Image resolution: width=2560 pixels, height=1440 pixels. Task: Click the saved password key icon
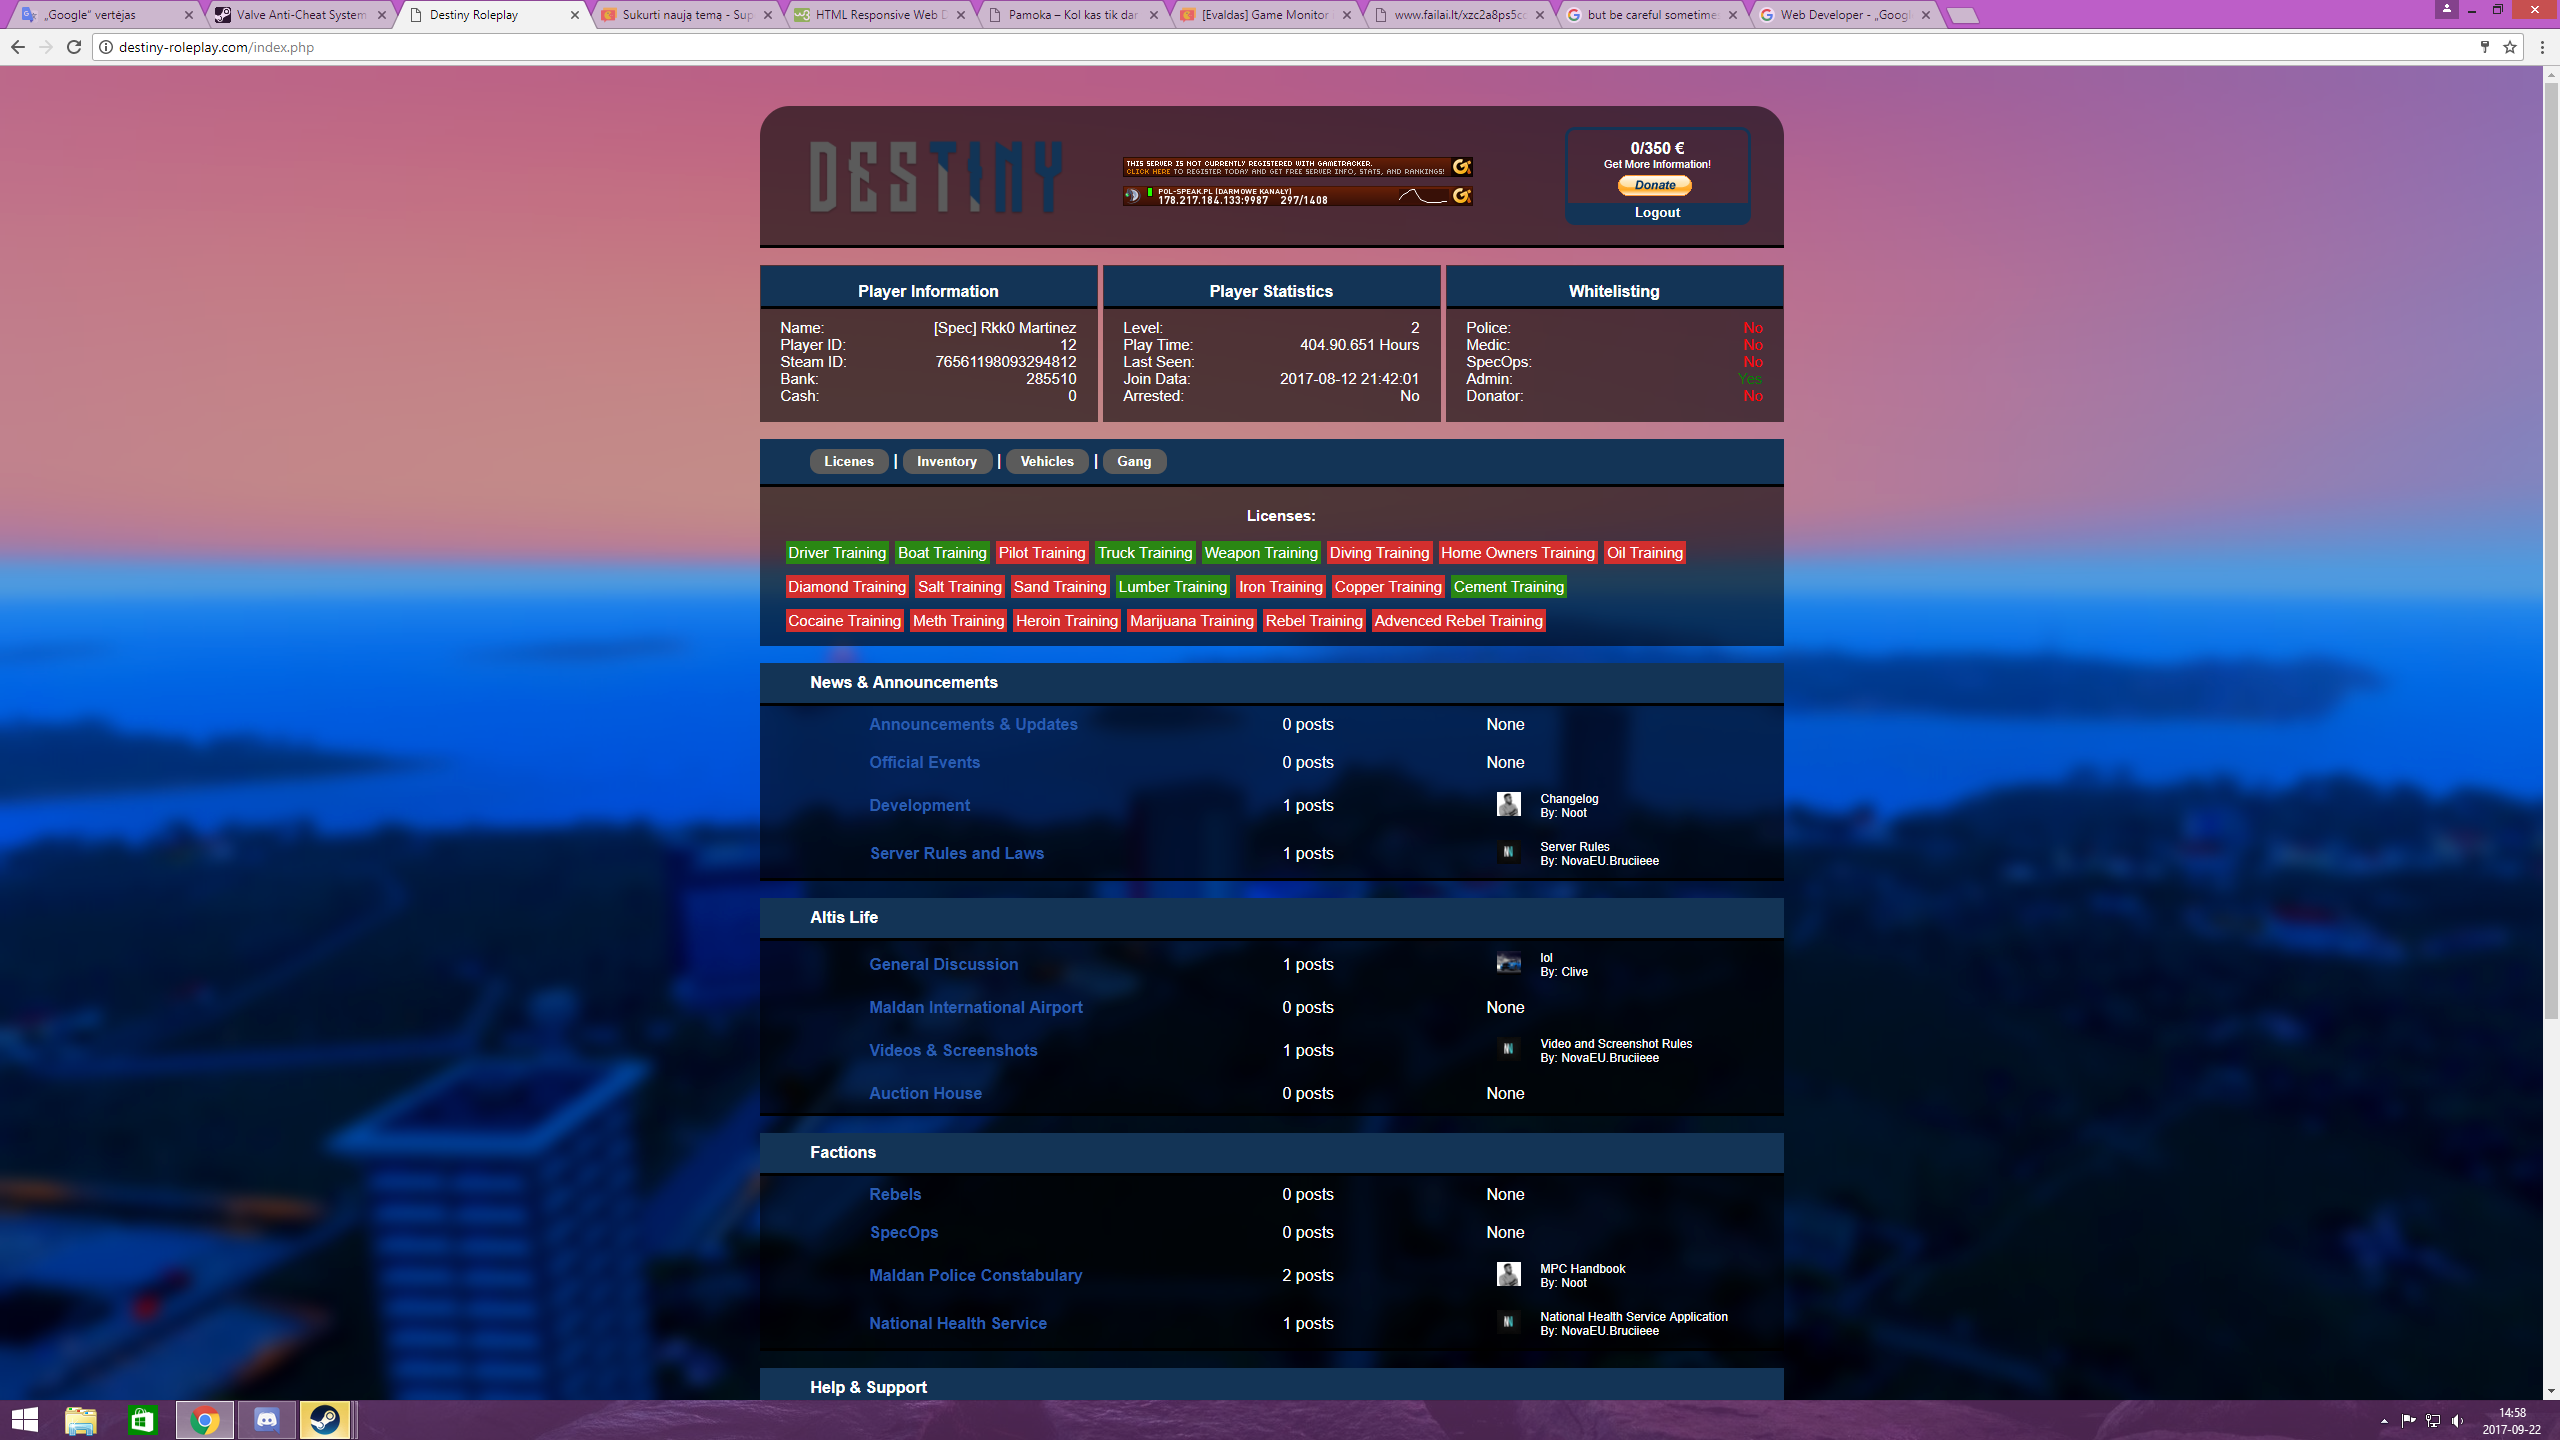click(2485, 47)
